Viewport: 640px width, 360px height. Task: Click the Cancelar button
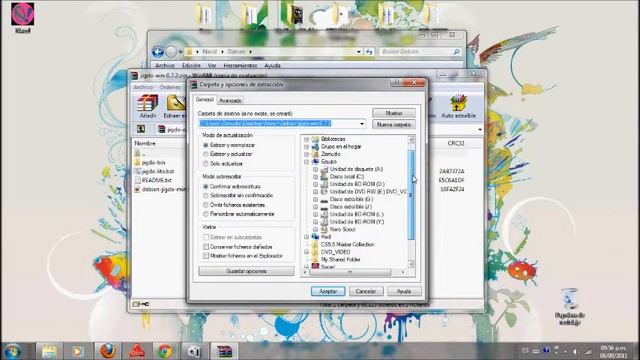(366, 291)
